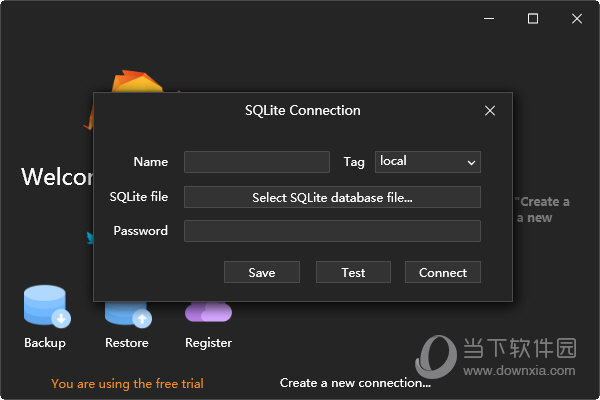Image resolution: width=600 pixels, height=400 pixels.
Task: Maximize the main application window
Action: coord(533,18)
